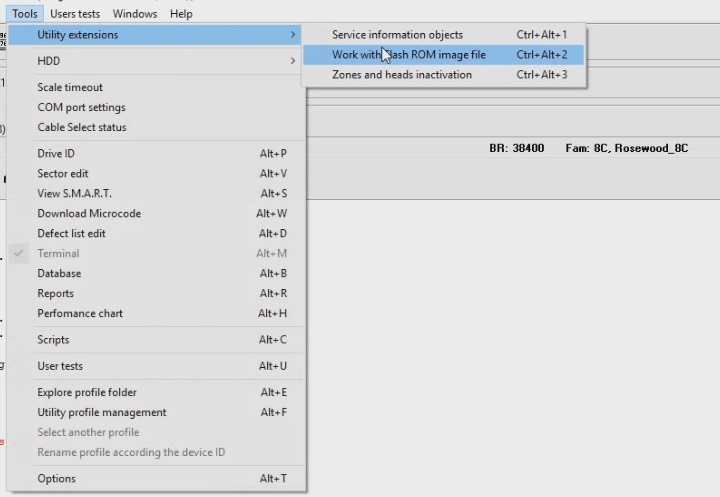Expand the Utility extensions submenu
The image size is (720, 497).
(78, 35)
